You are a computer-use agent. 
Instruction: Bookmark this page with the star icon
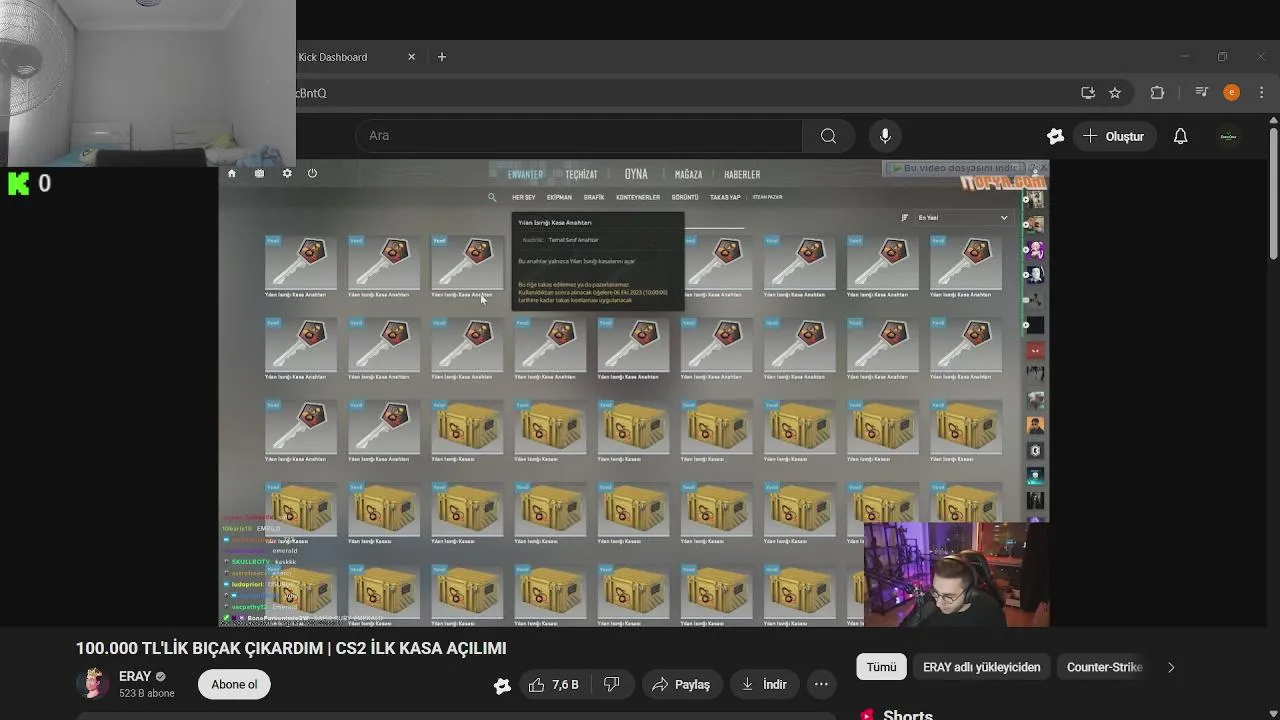coord(1115,93)
